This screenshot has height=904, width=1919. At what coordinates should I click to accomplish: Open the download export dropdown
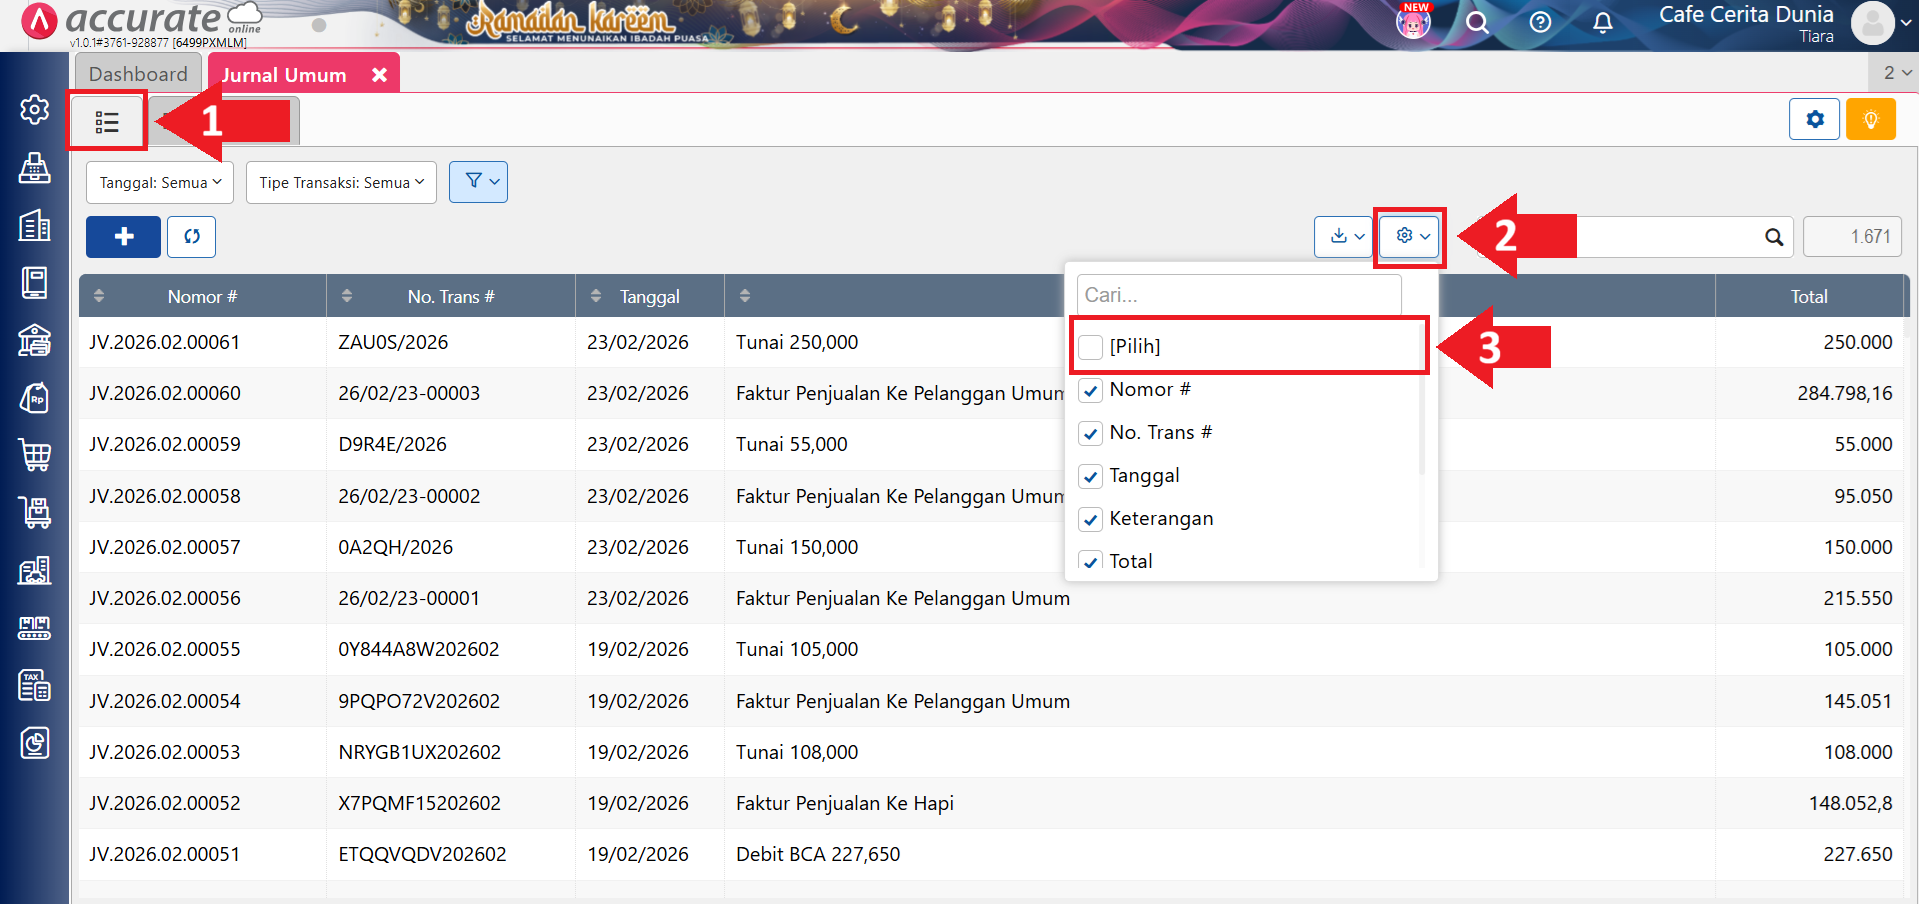(x=1343, y=237)
